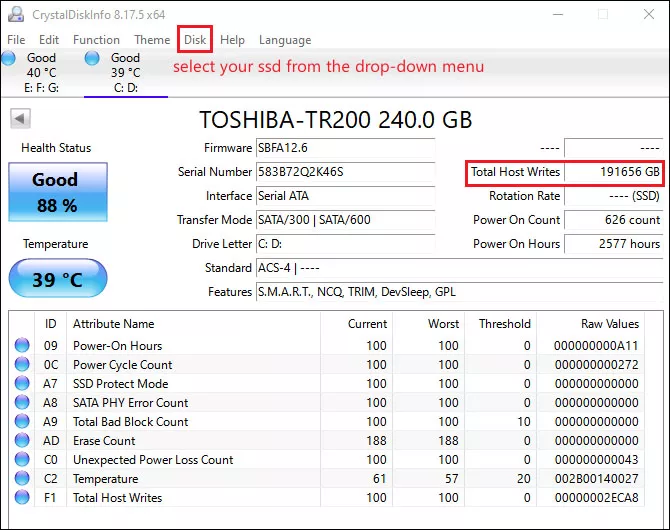Open the Disk menu
The height and width of the screenshot is (530, 670).
pos(195,40)
